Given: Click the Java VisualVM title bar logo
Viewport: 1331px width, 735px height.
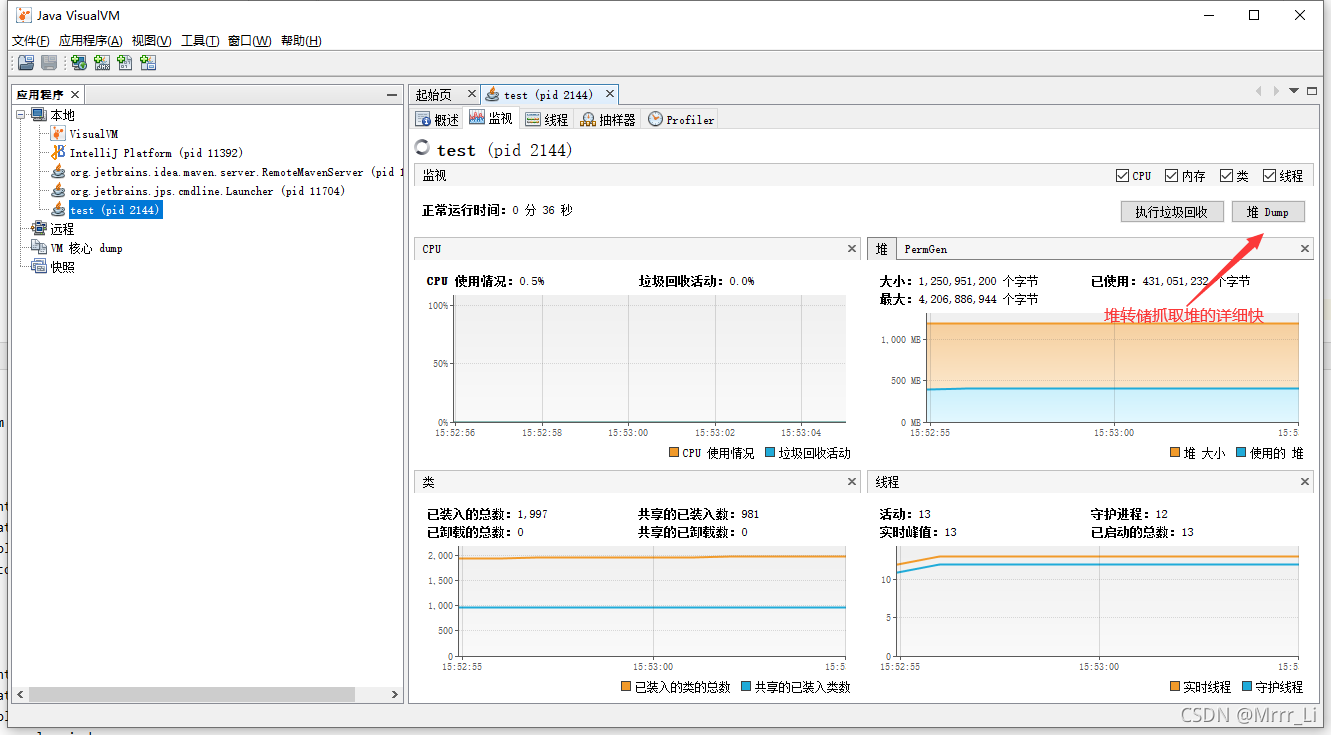Looking at the screenshot, I should pos(23,15).
